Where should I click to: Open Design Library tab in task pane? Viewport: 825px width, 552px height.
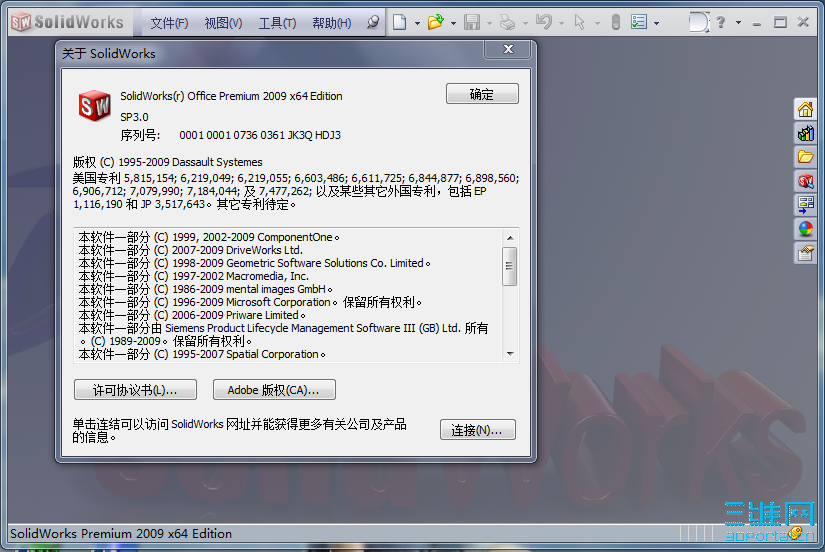coord(805,133)
